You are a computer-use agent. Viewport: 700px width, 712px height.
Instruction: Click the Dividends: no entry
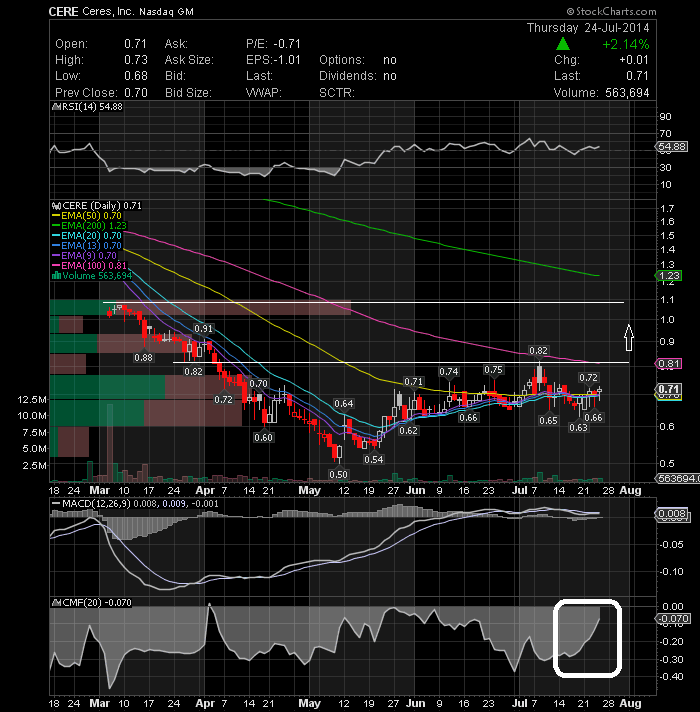[358, 76]
